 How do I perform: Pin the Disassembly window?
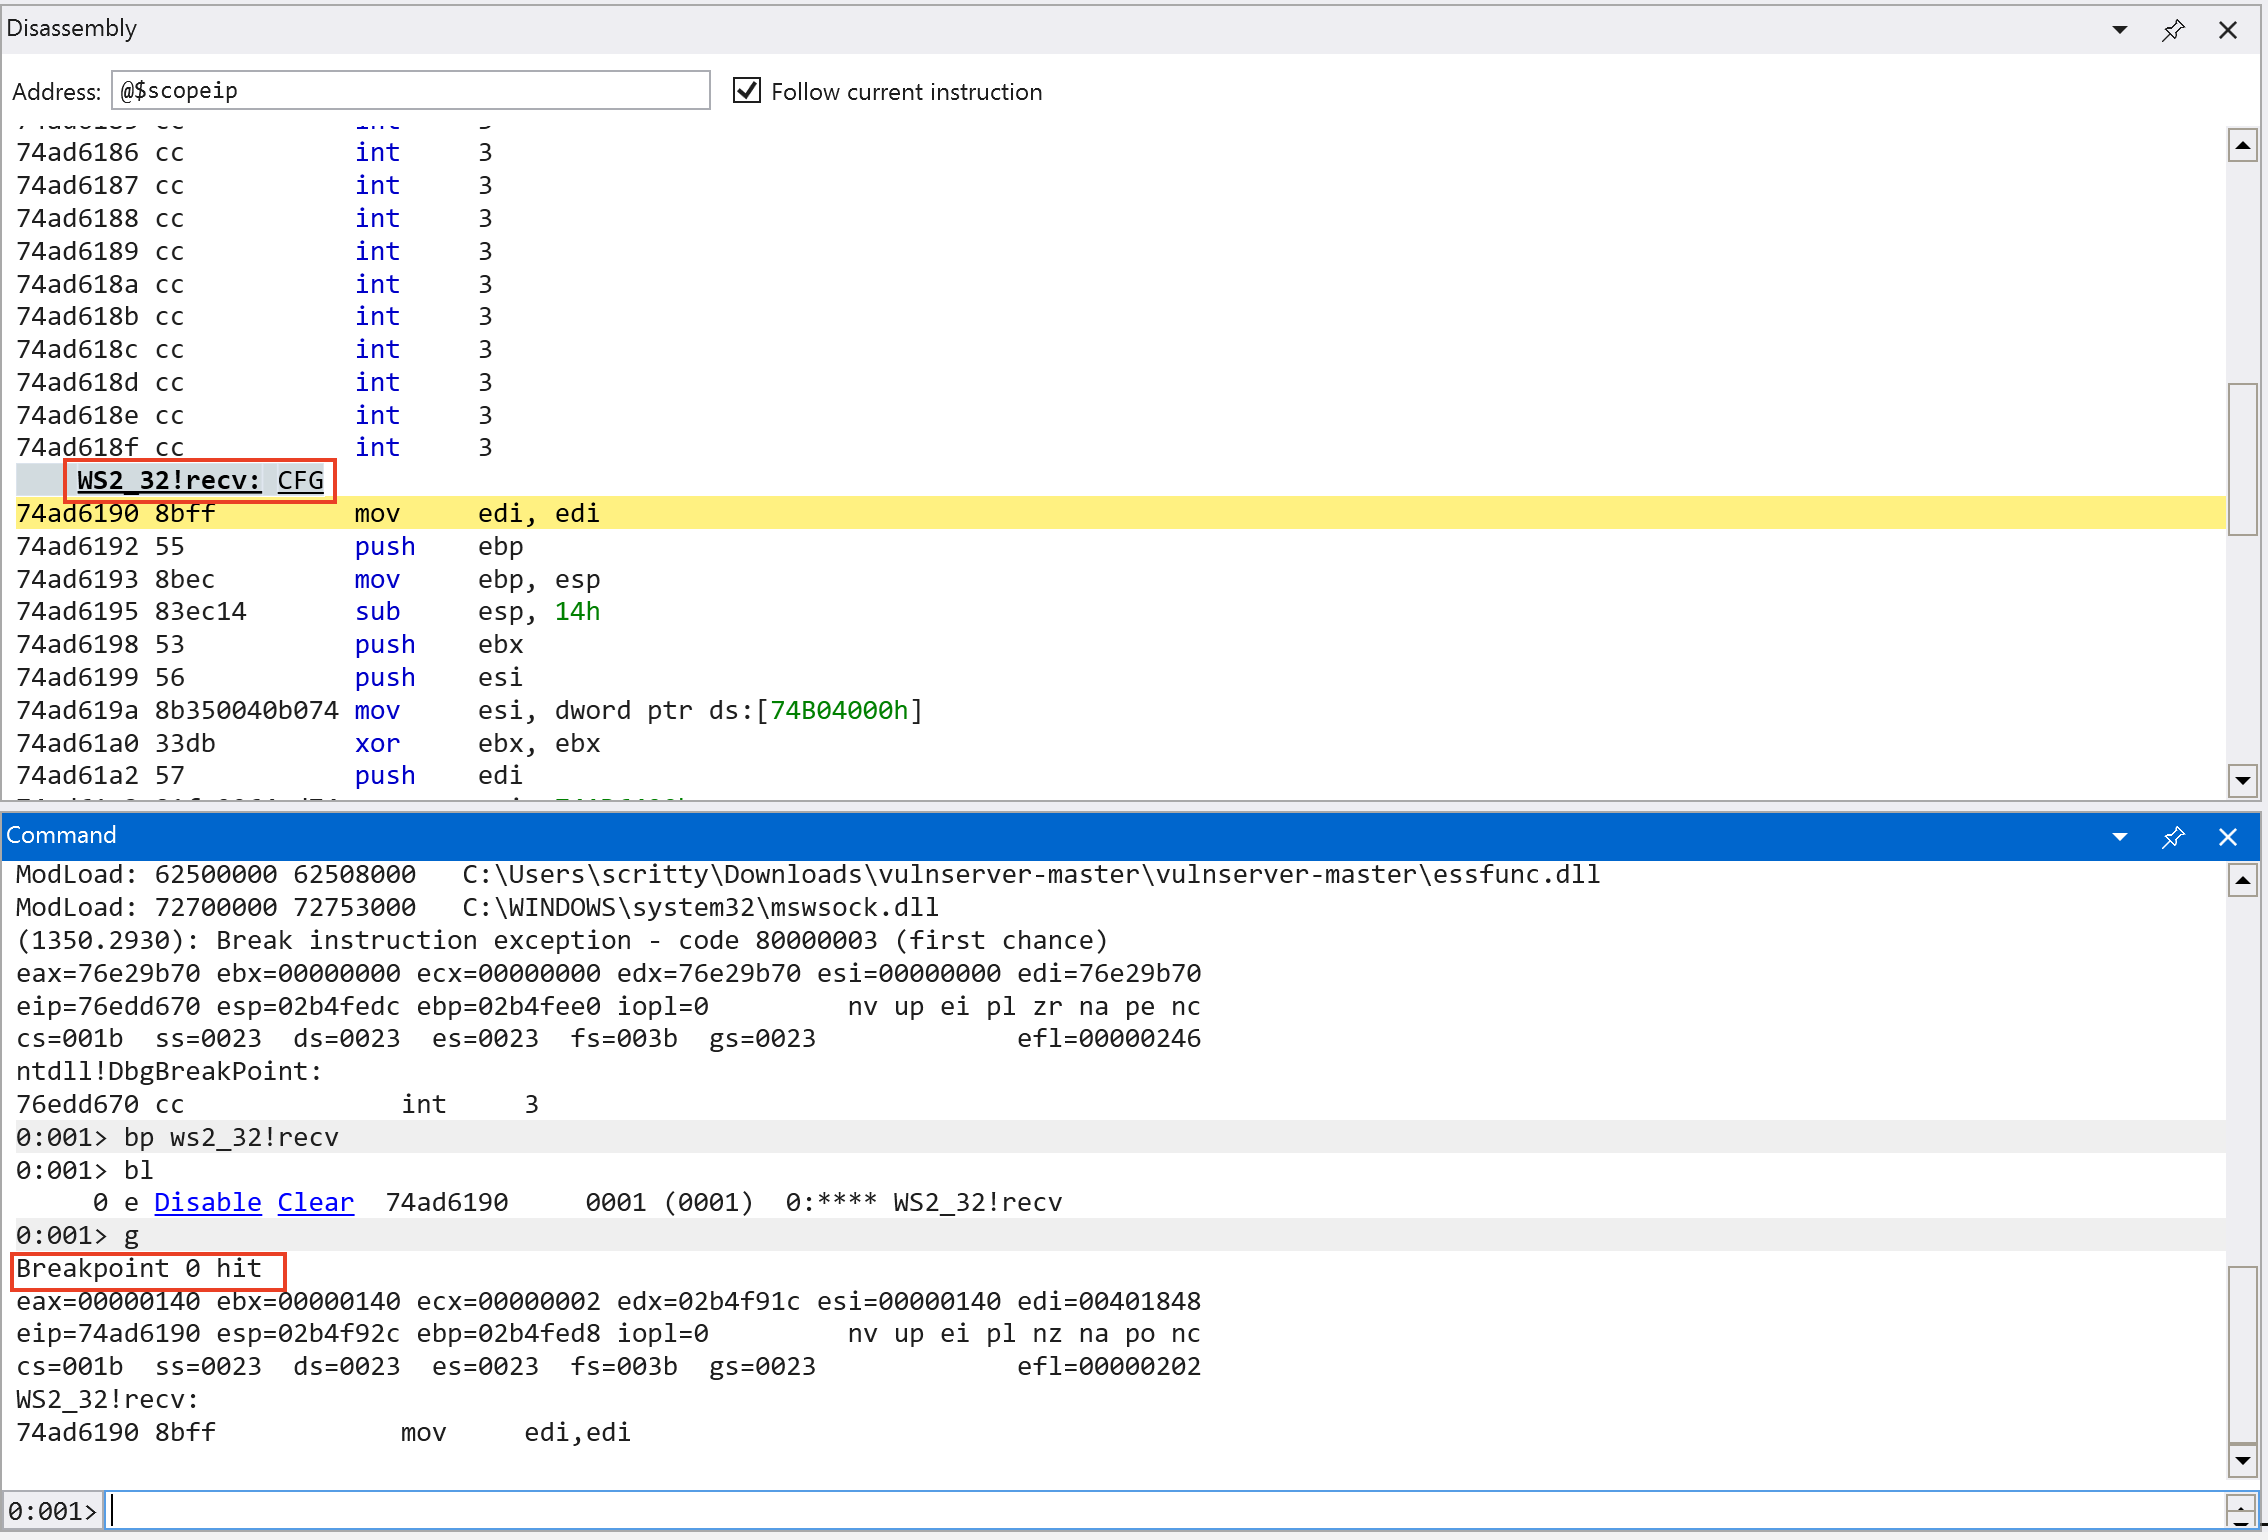click(2172, 30)
